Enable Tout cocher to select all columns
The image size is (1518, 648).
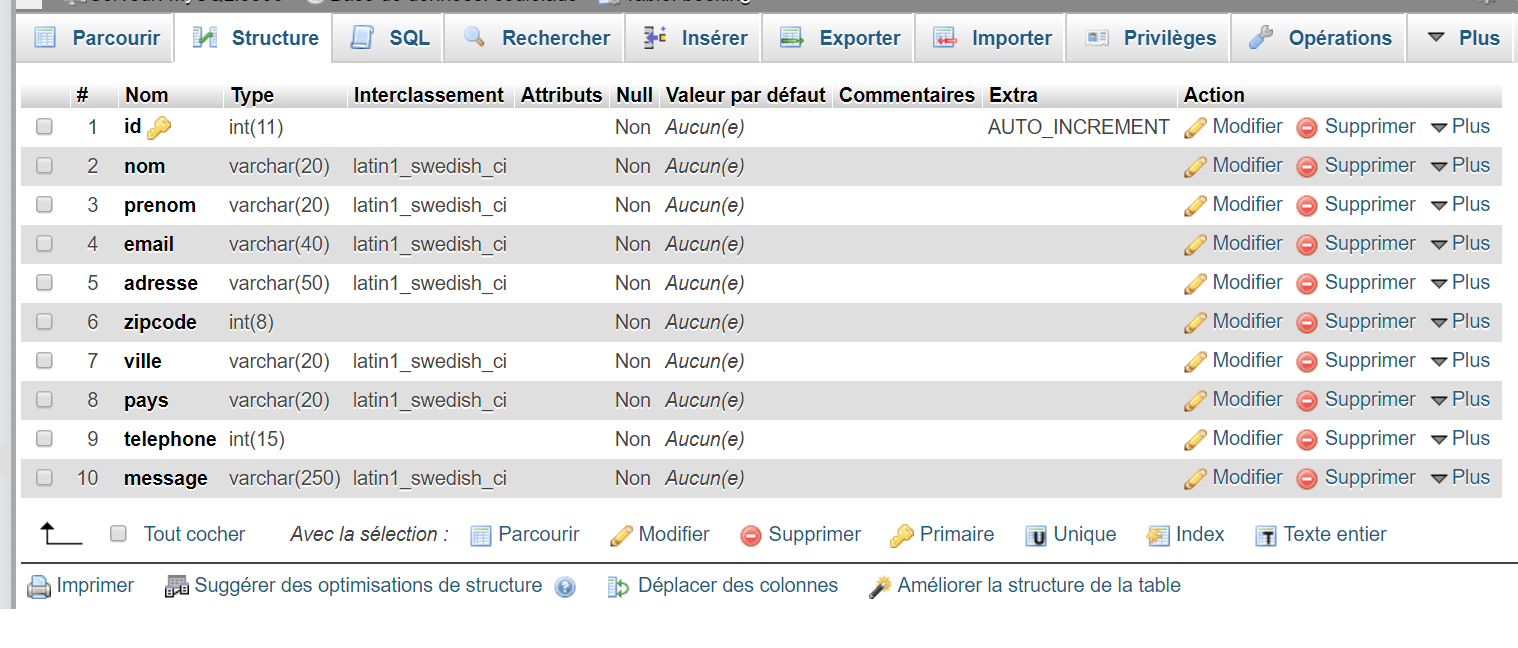tap(118, 534)
